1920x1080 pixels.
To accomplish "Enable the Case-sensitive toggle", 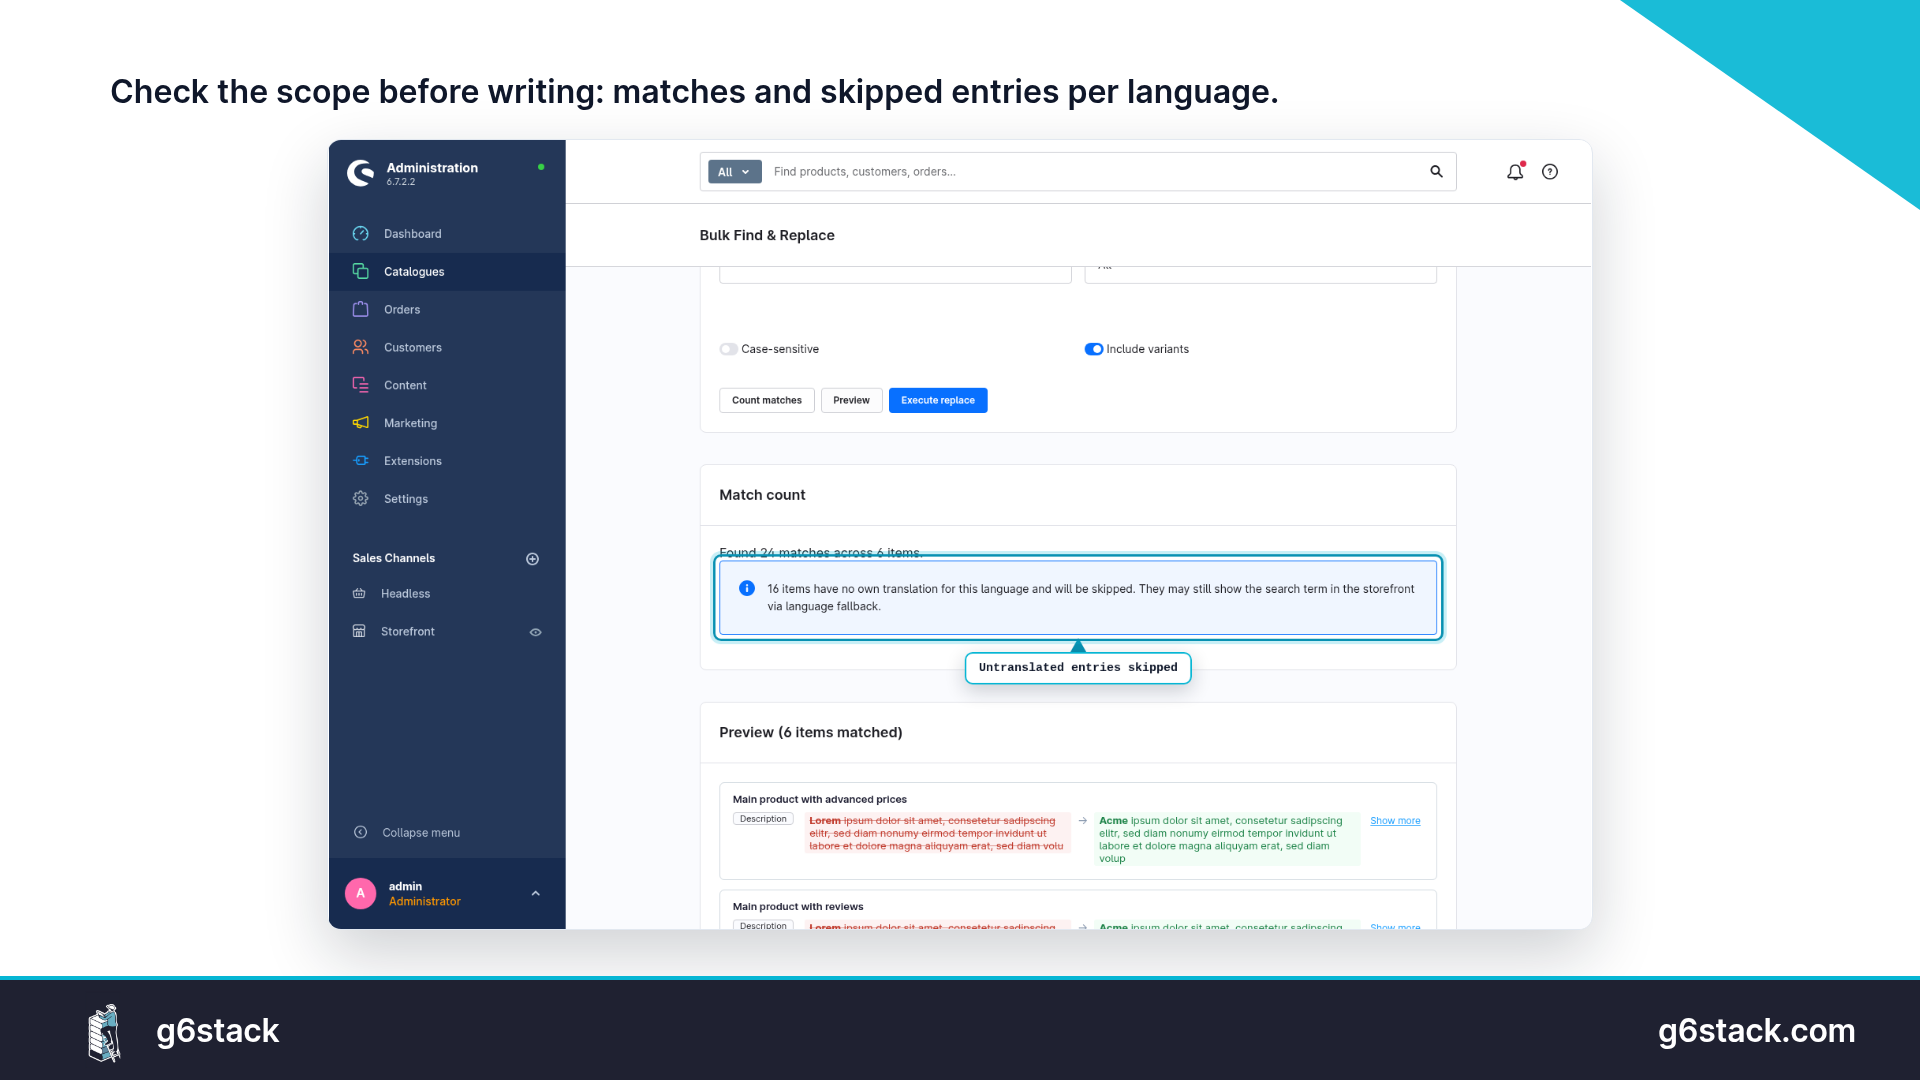I will (728, 349).
